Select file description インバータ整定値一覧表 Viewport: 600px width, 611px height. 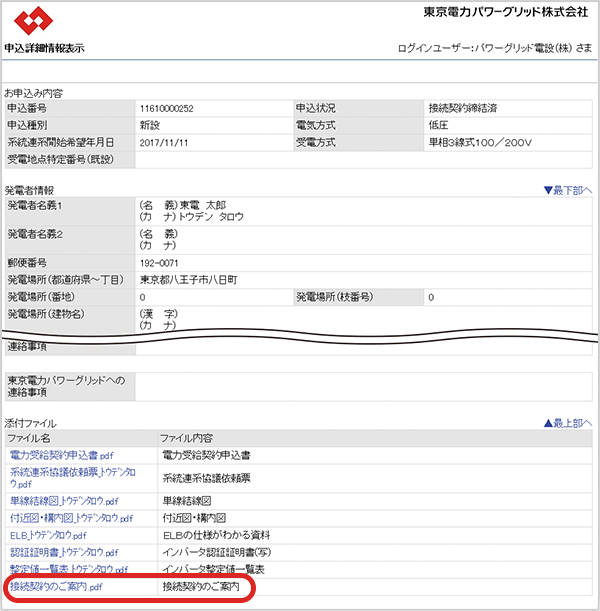(x=214, y=569)
